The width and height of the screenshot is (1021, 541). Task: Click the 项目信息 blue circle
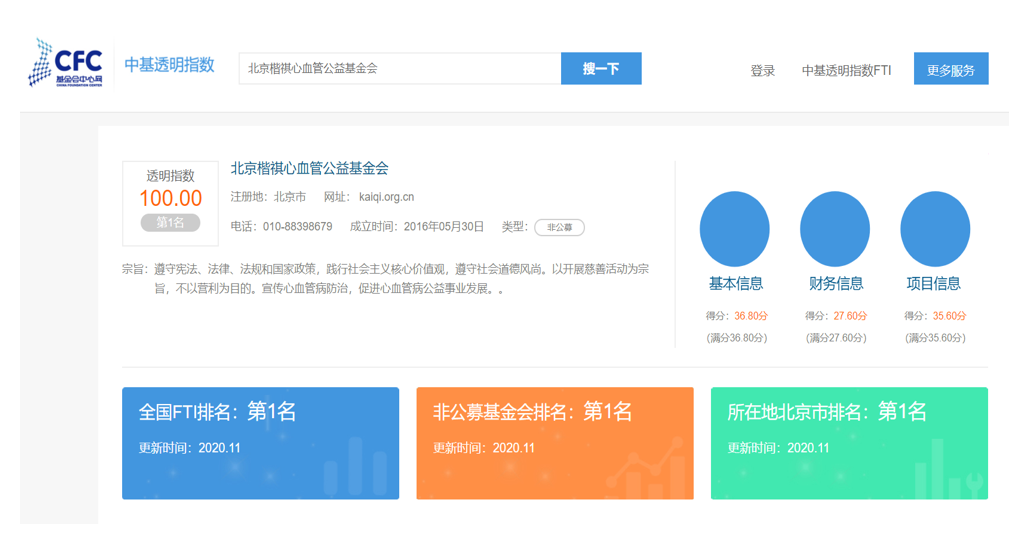tap(935, 229)
